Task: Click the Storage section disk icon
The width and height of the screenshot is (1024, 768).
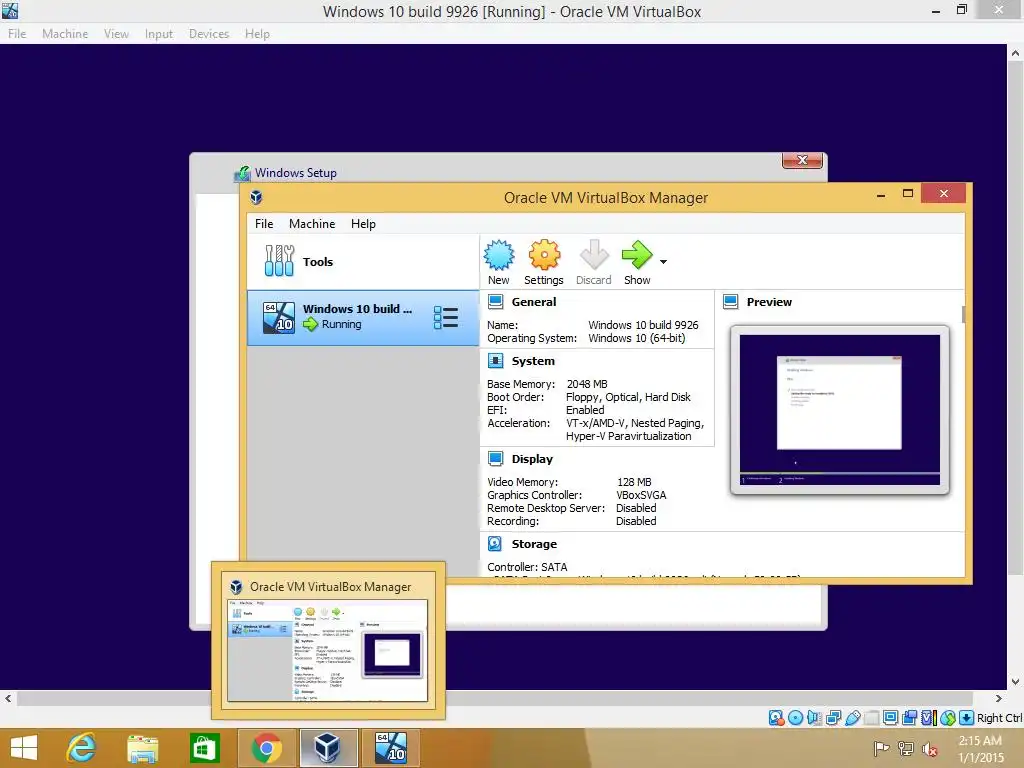Action: [496, 544]
